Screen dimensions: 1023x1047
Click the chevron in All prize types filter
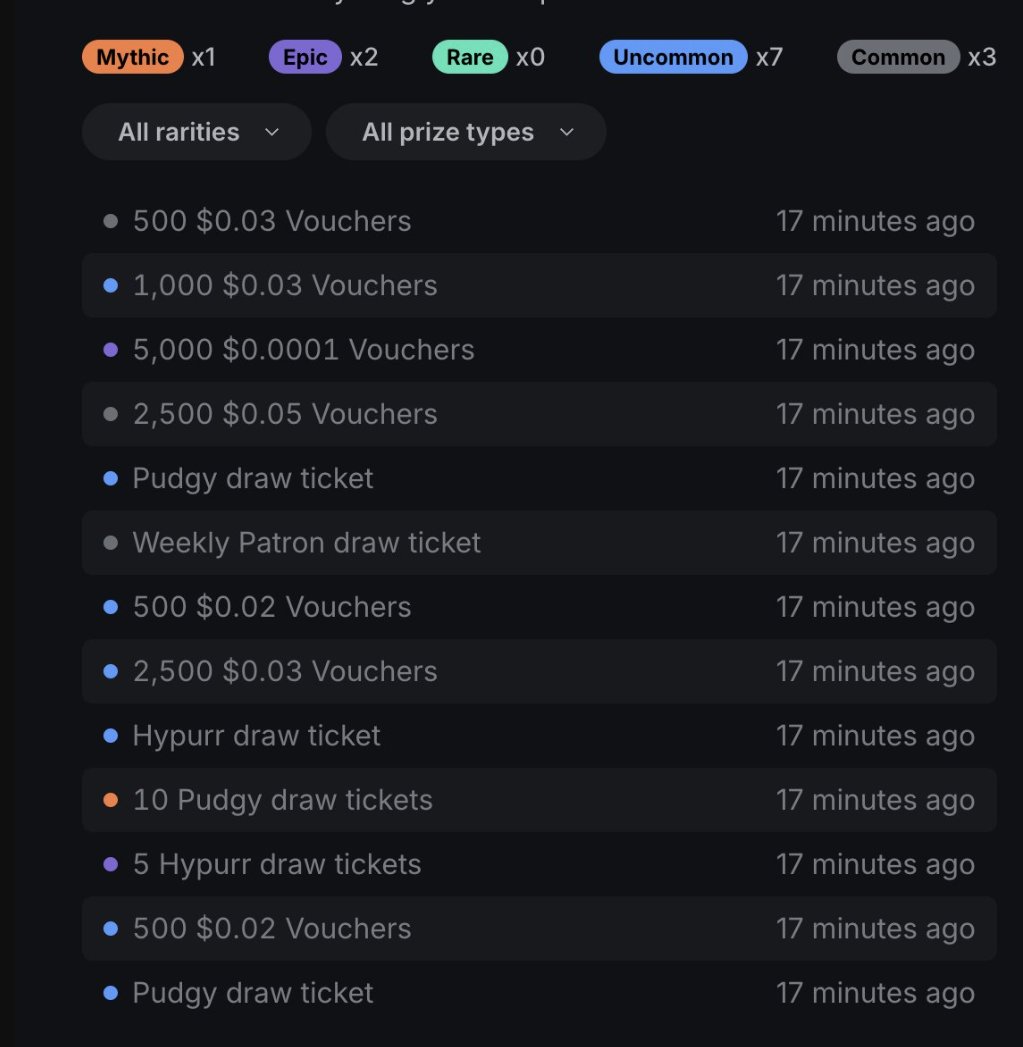coord(567,132)
